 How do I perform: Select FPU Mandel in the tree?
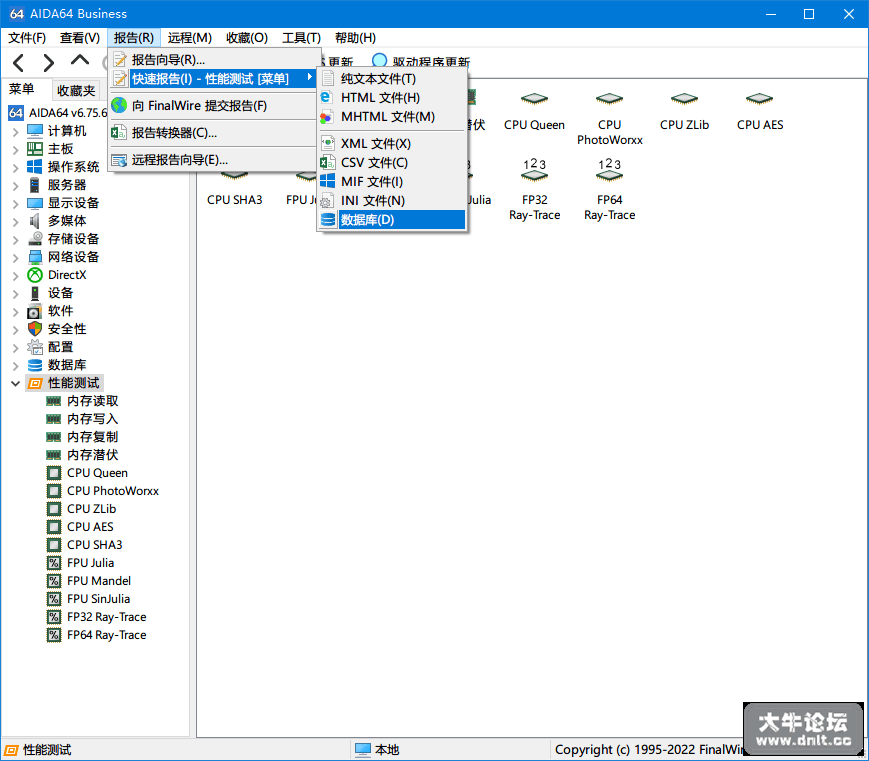coord(99,581)
